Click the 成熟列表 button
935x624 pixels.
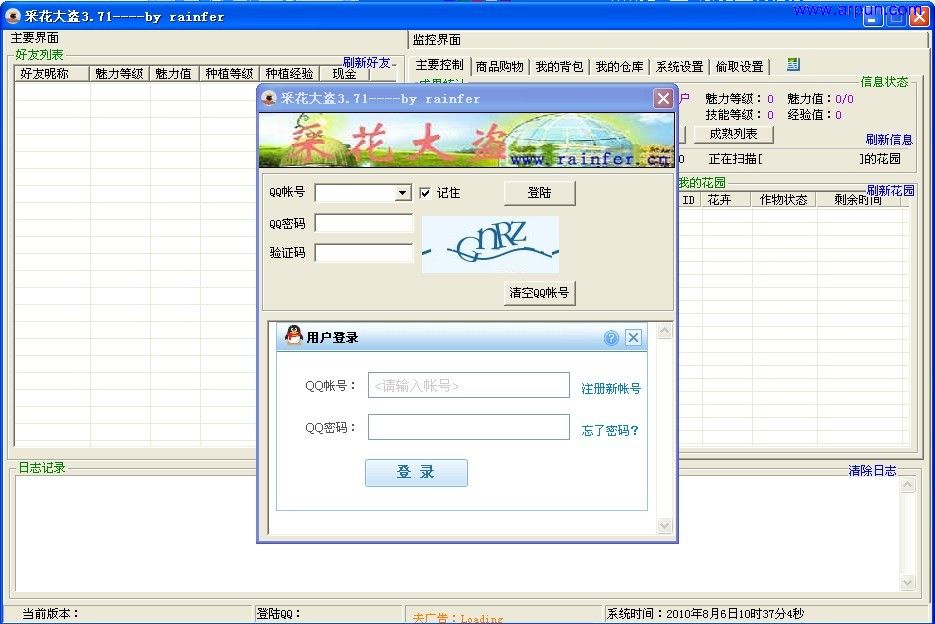click(733, 134)
